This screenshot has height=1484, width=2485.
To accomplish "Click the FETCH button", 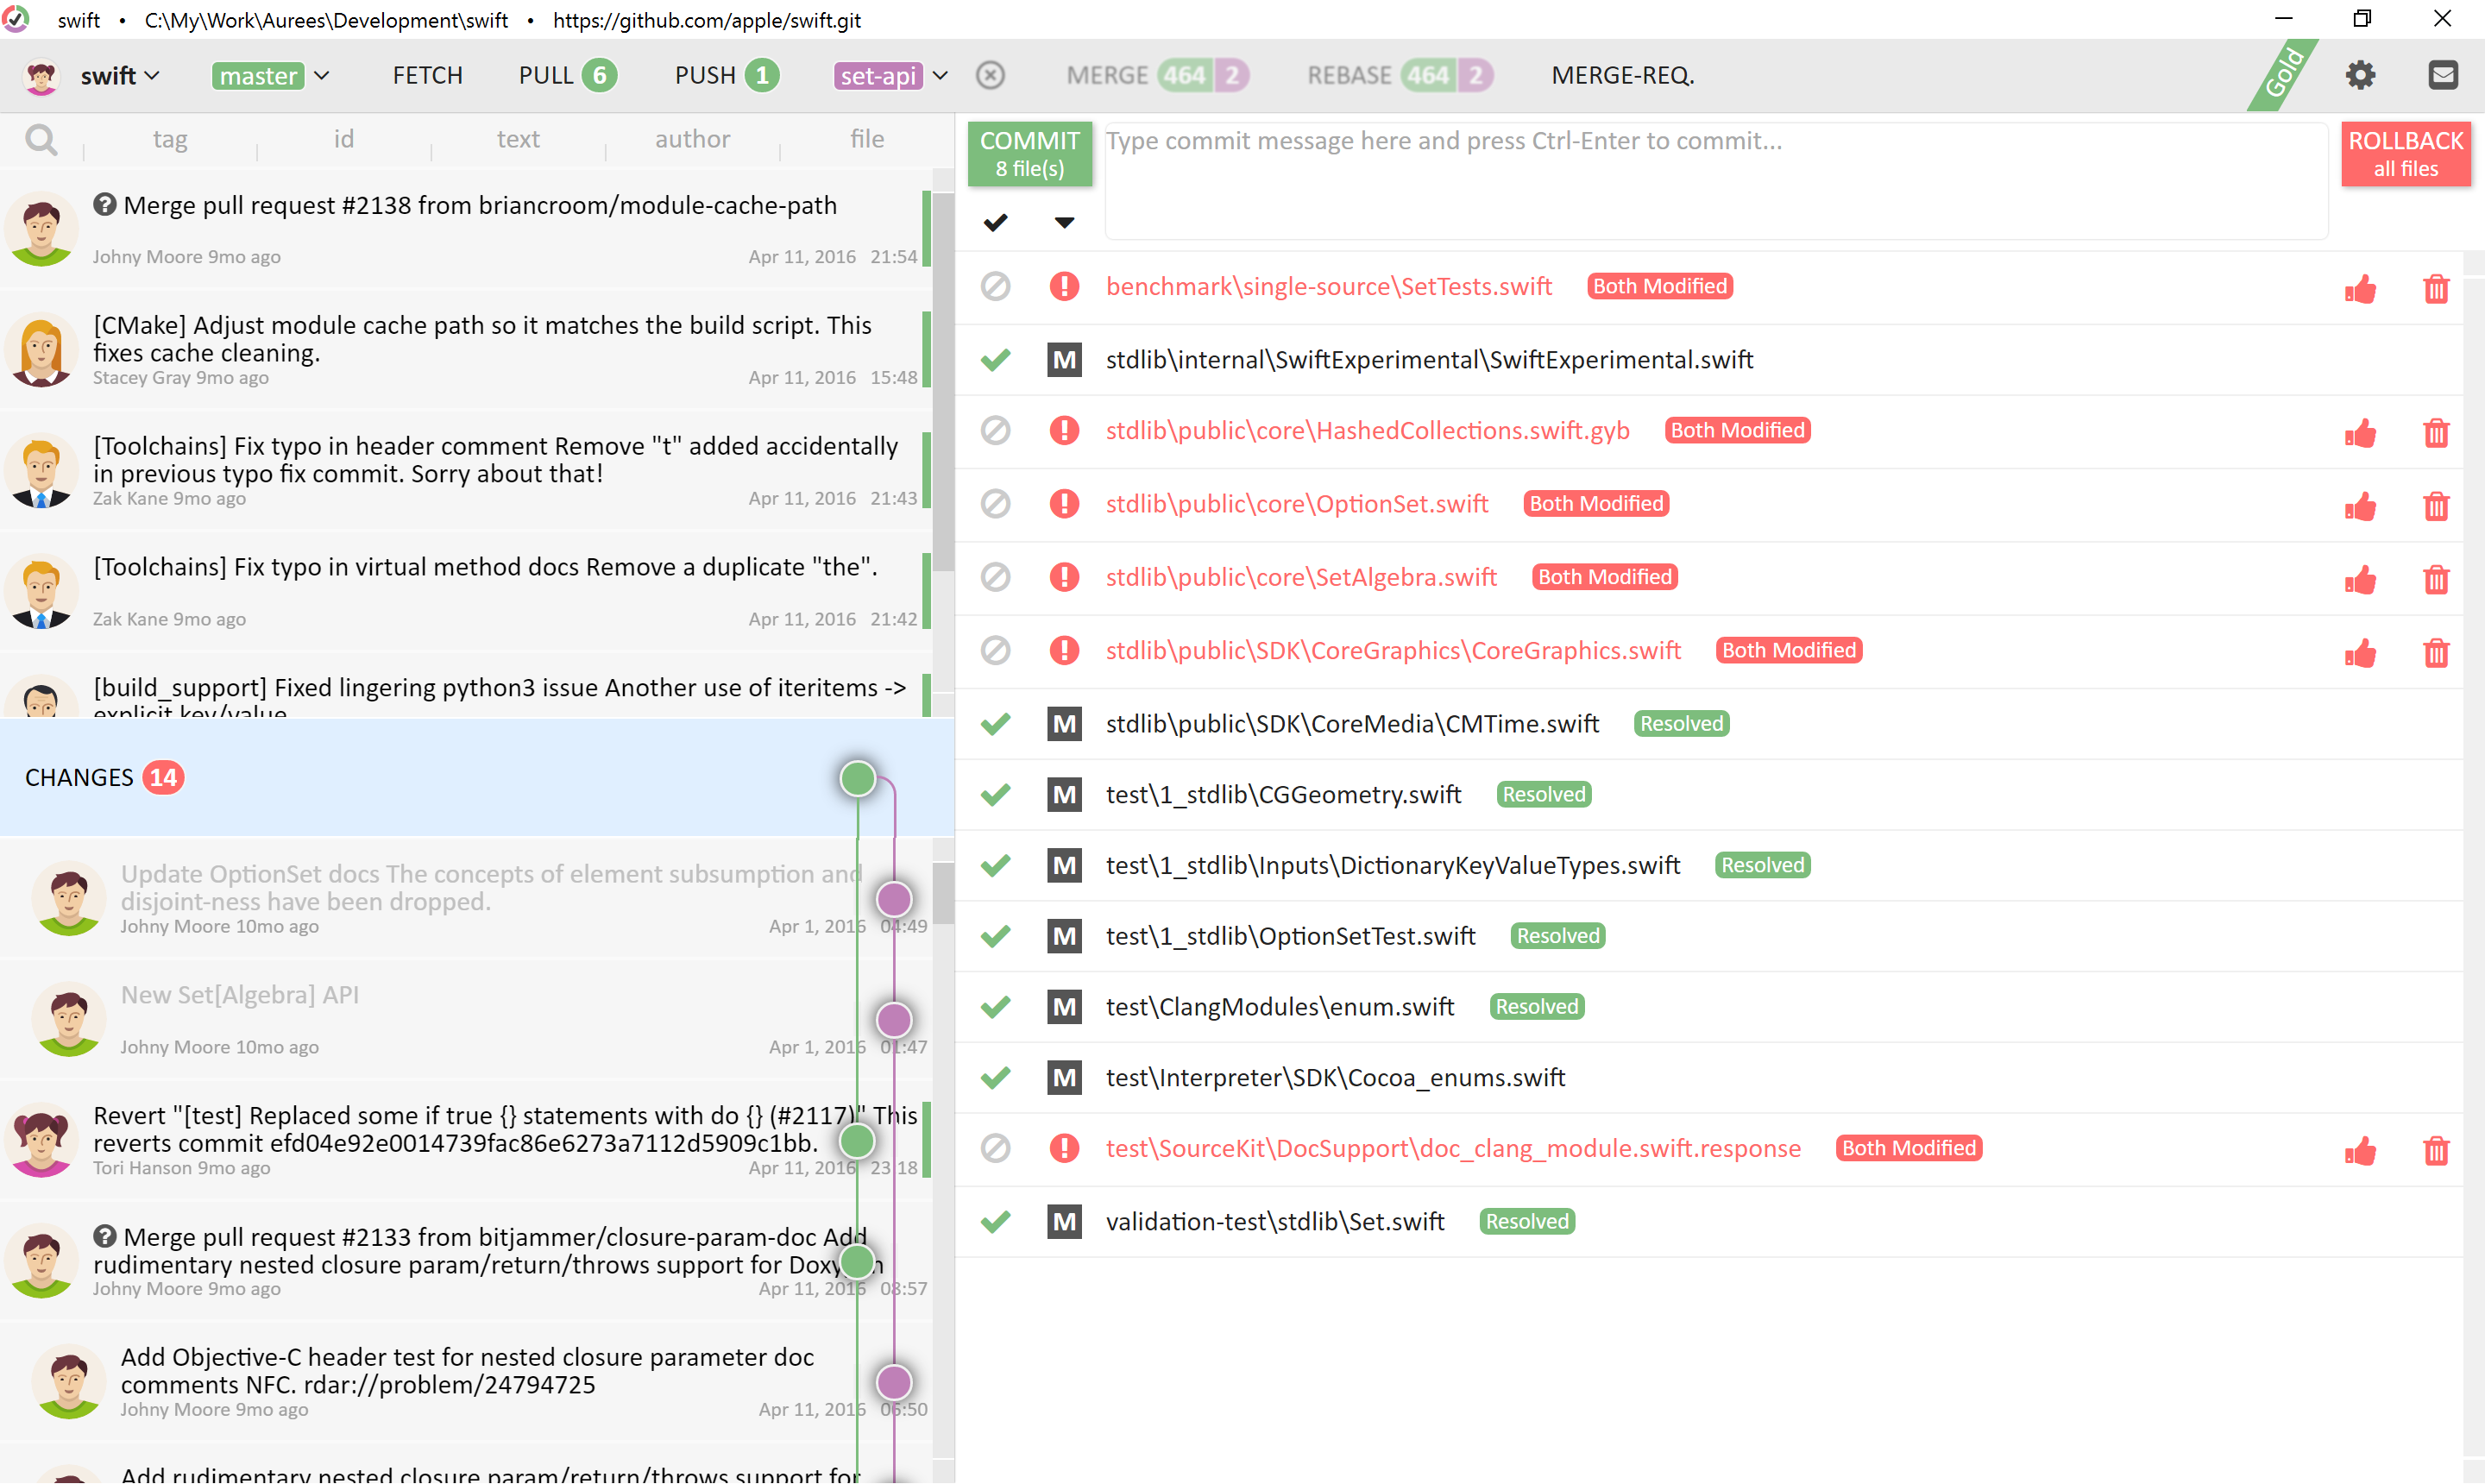I will pyautogui.click(x=427, y=76).
